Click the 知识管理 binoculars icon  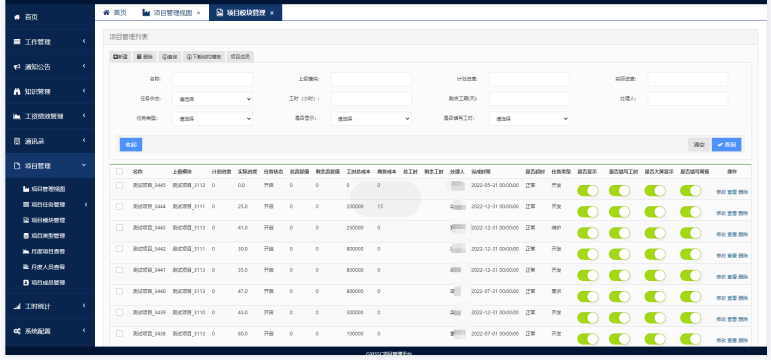click(17, 91)
